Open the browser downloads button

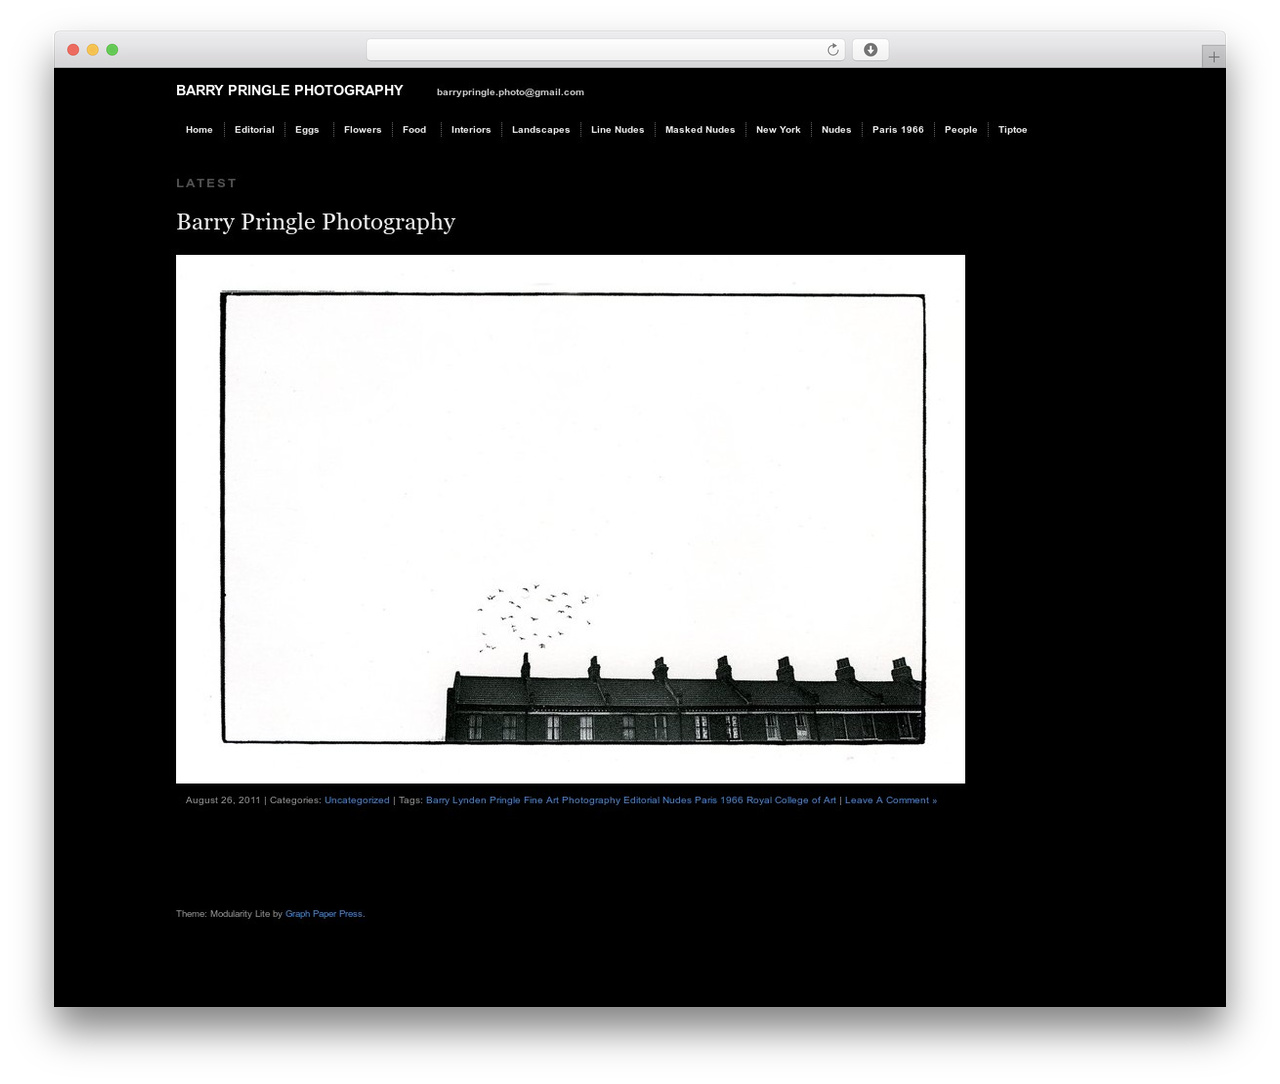870,50
